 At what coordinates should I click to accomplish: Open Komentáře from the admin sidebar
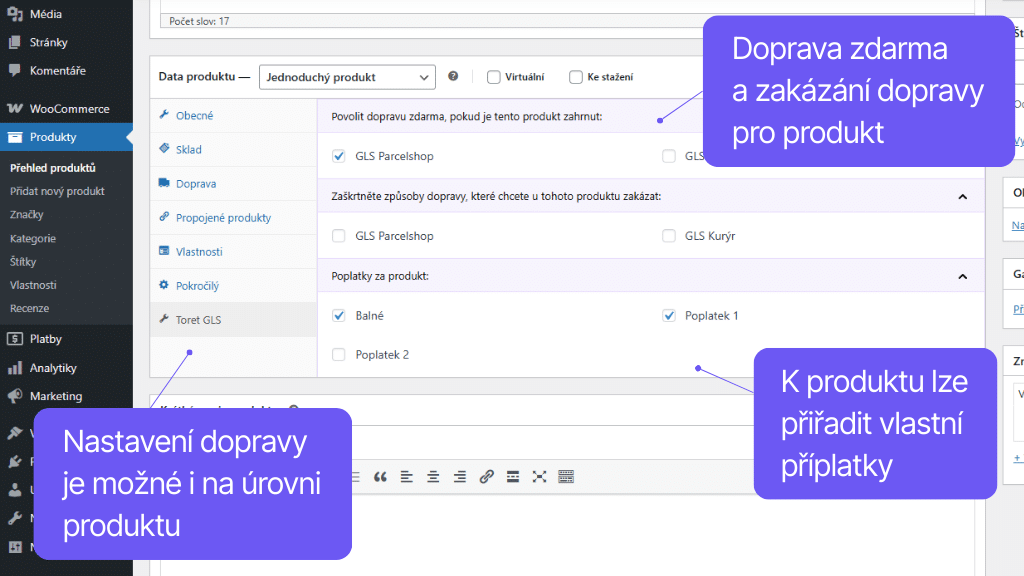pos(17,70)
